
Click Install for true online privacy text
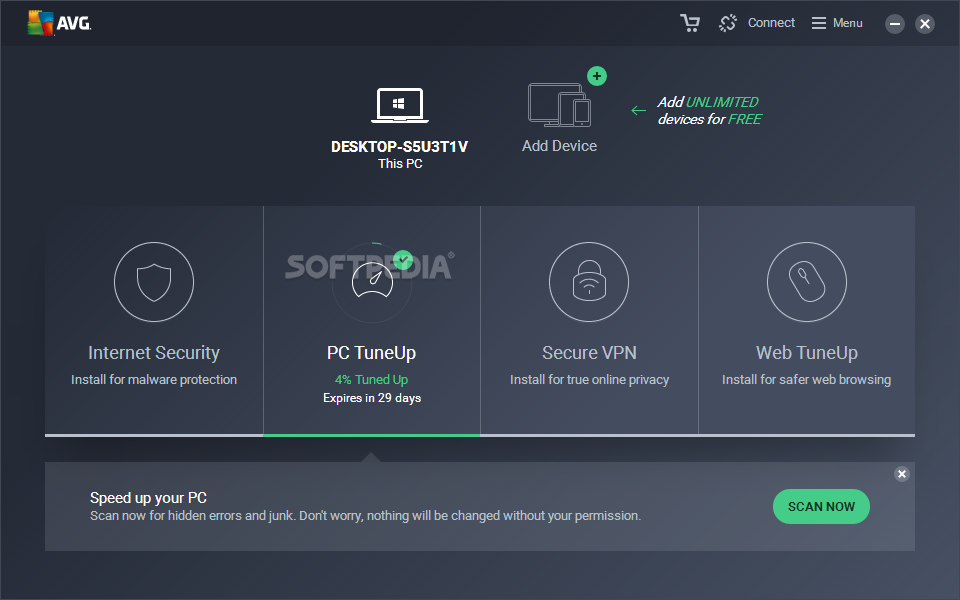click(589, 380)
